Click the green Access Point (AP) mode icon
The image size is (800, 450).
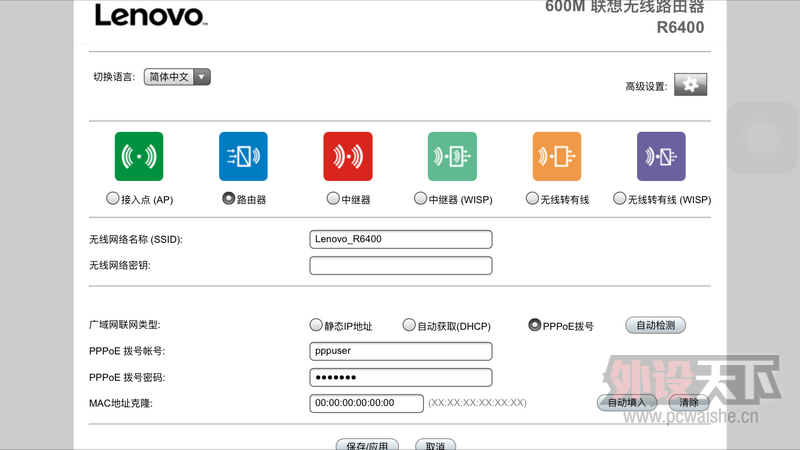point(139,157)
